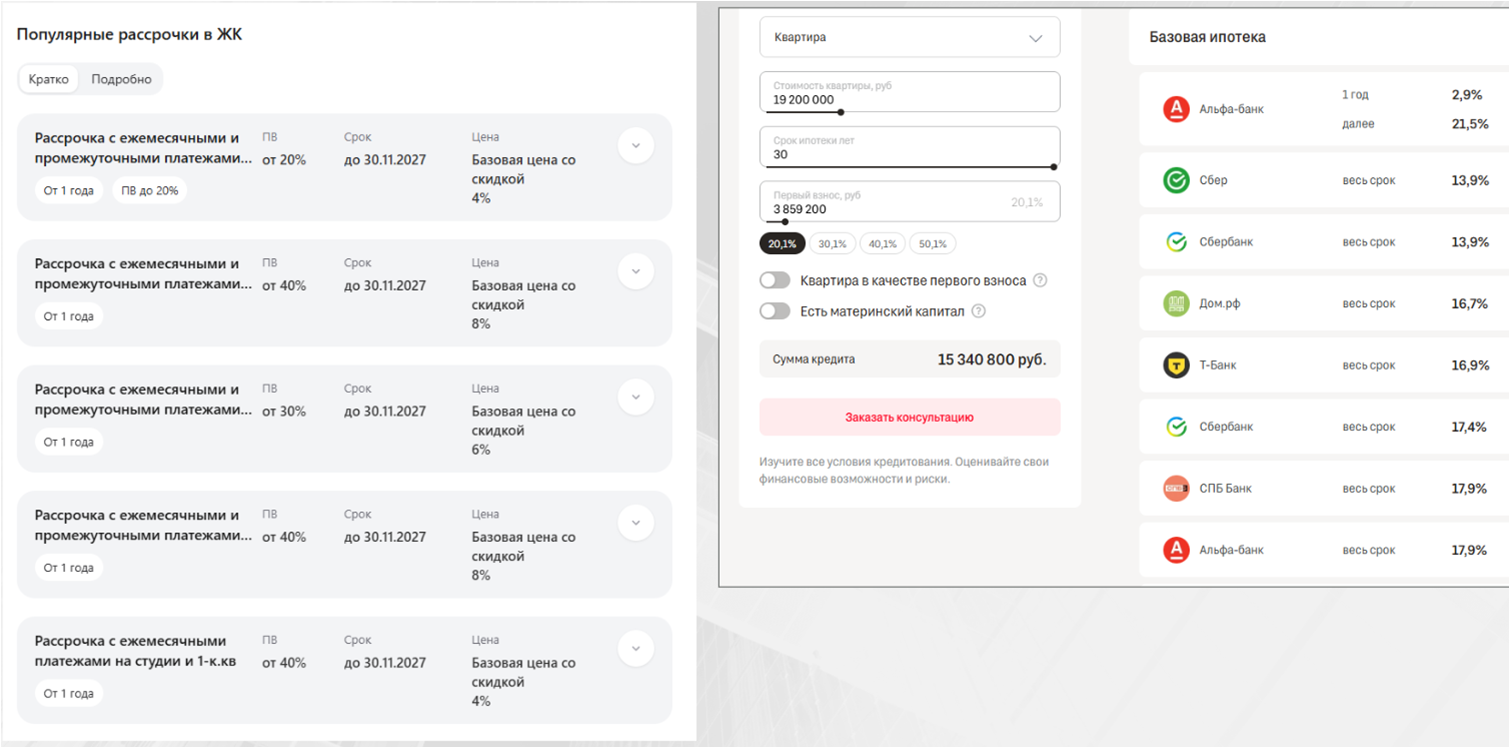Switch to the Кратко tab
Image resolution: width=1510 pixels, height=748 pixels.
coord(49,79)
